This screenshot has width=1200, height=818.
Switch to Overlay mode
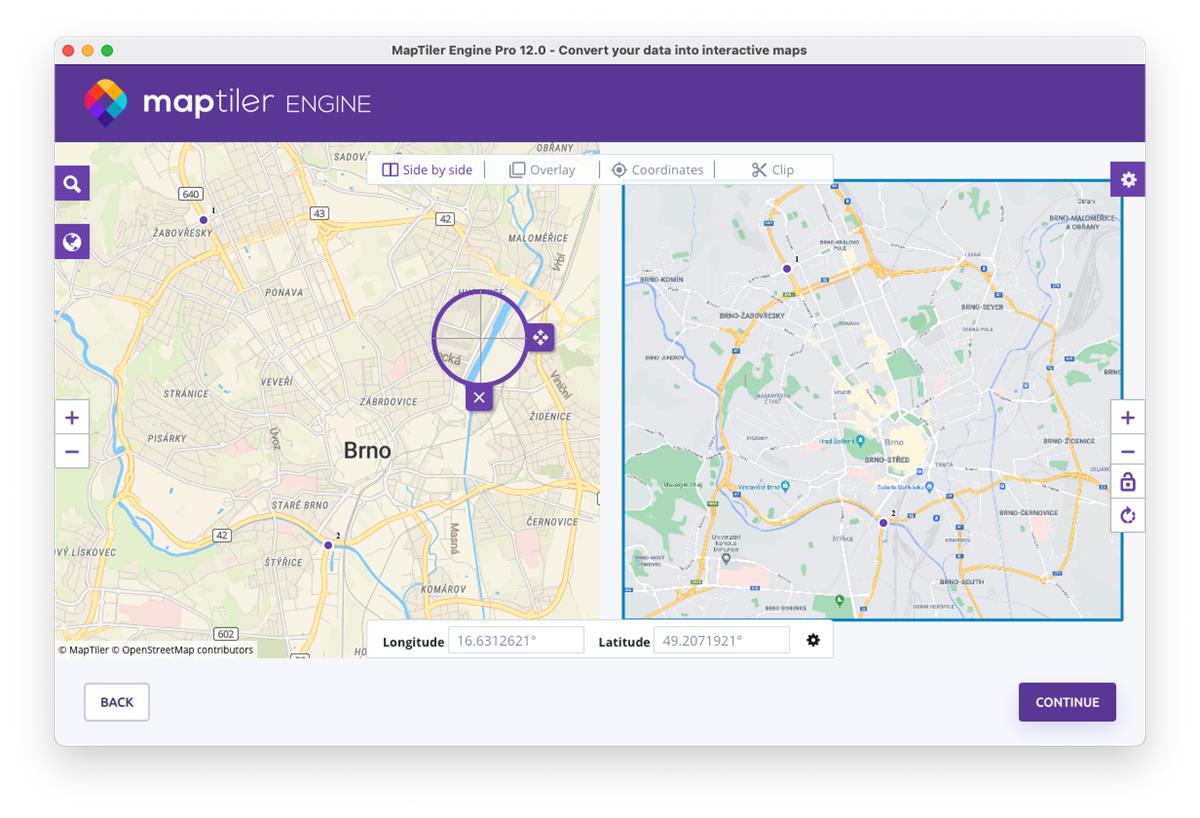point(542,169)
